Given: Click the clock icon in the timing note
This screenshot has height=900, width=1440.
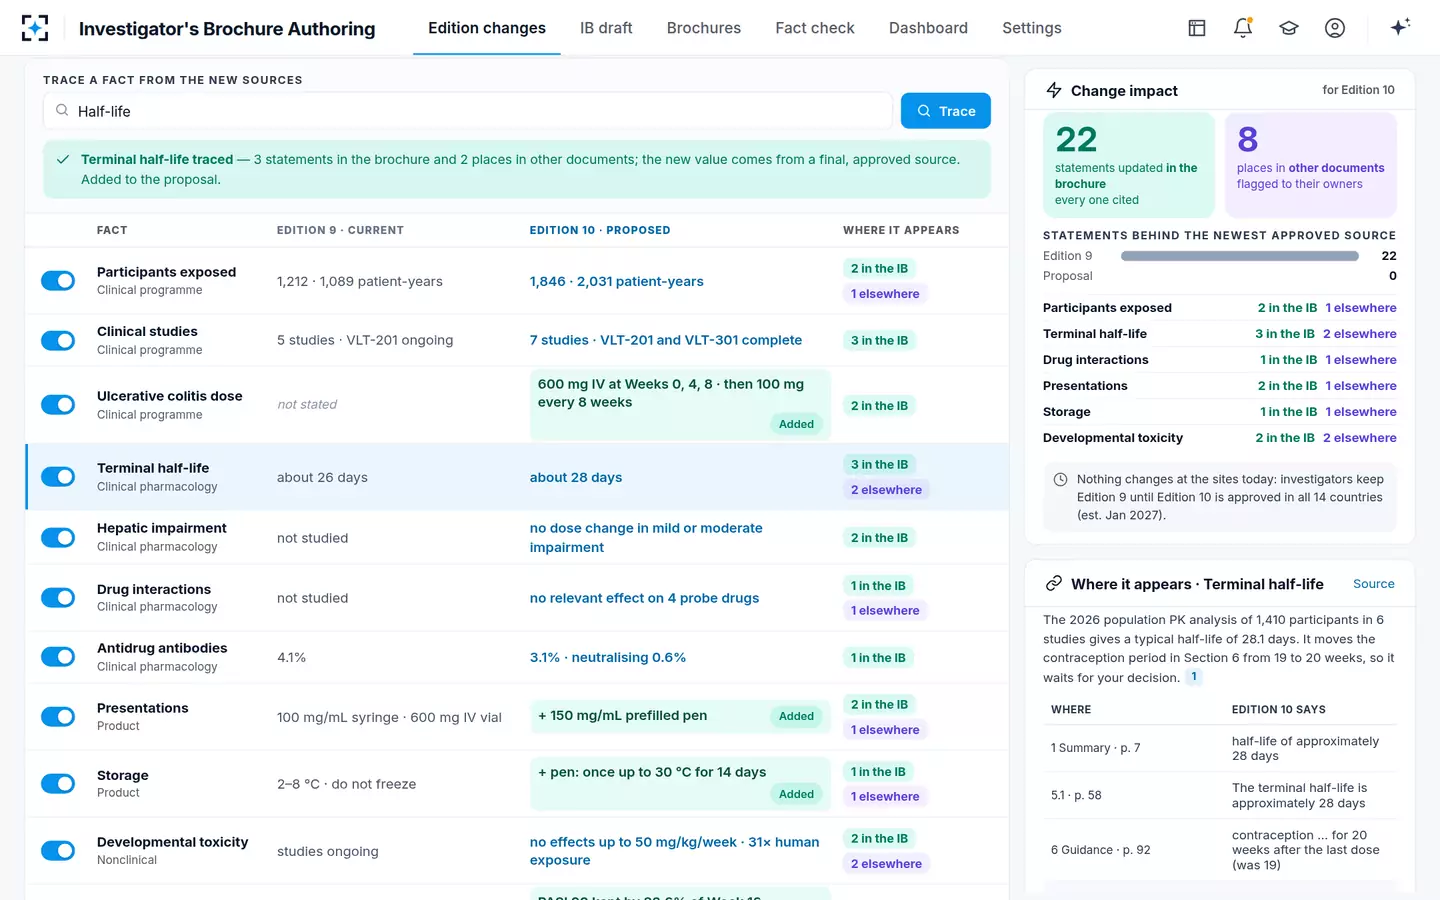Looking at the screenshot, I should pos(1060,480).
